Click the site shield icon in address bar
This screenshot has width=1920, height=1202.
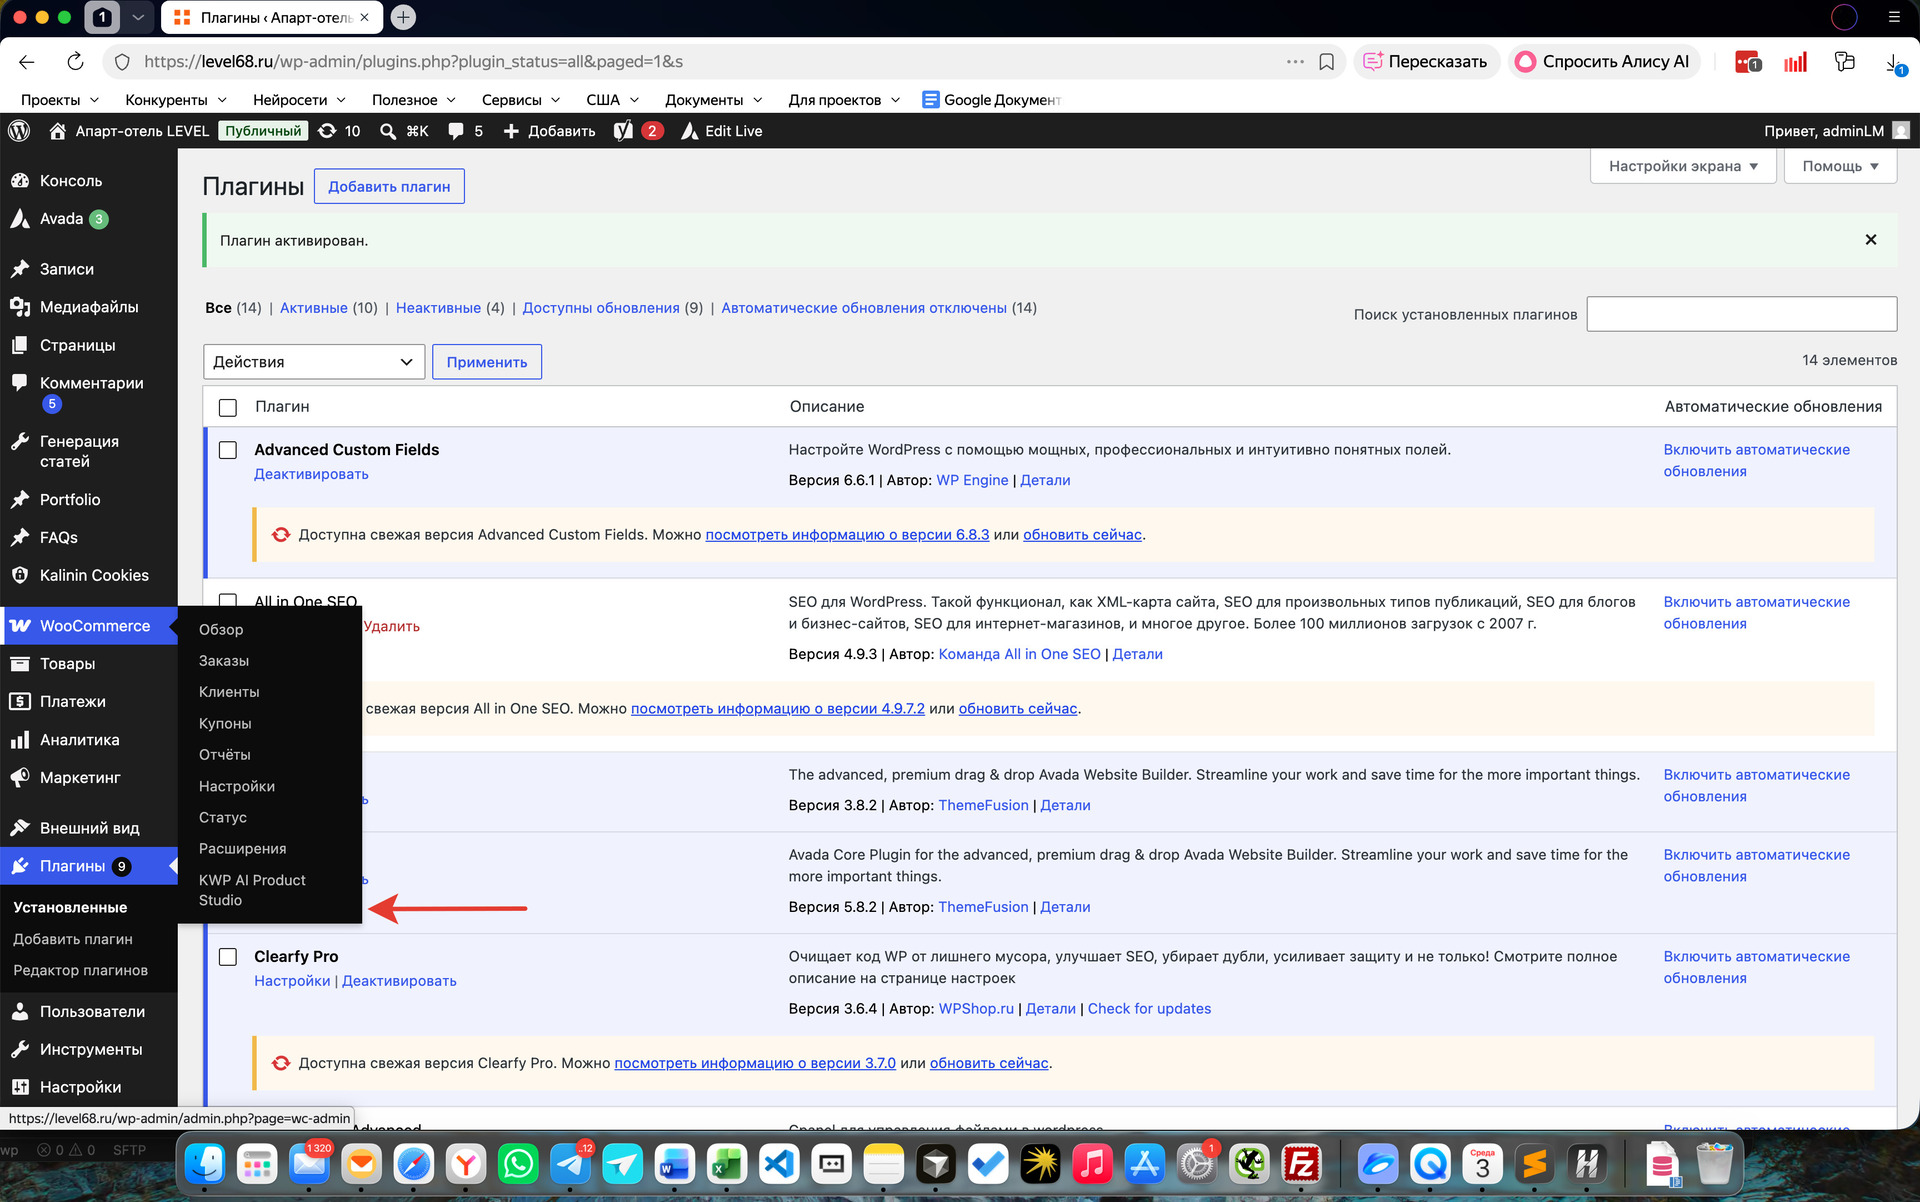click(122, 62)
